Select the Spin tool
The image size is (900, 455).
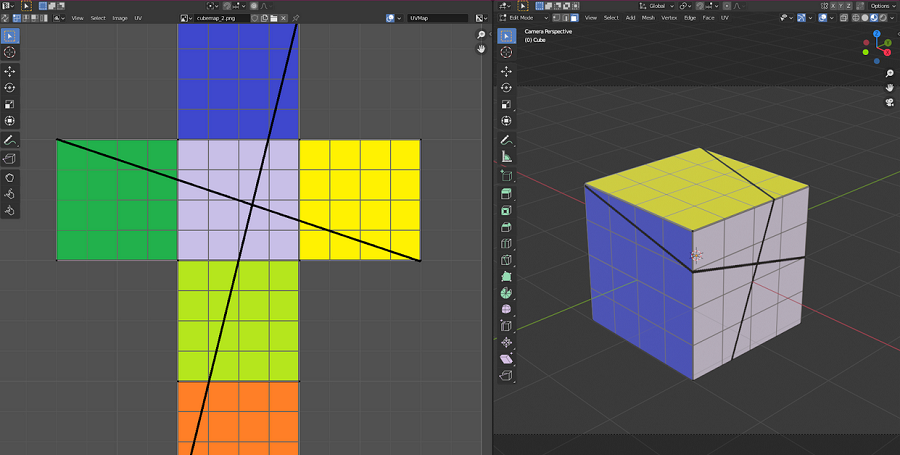[x=506, y=293]
